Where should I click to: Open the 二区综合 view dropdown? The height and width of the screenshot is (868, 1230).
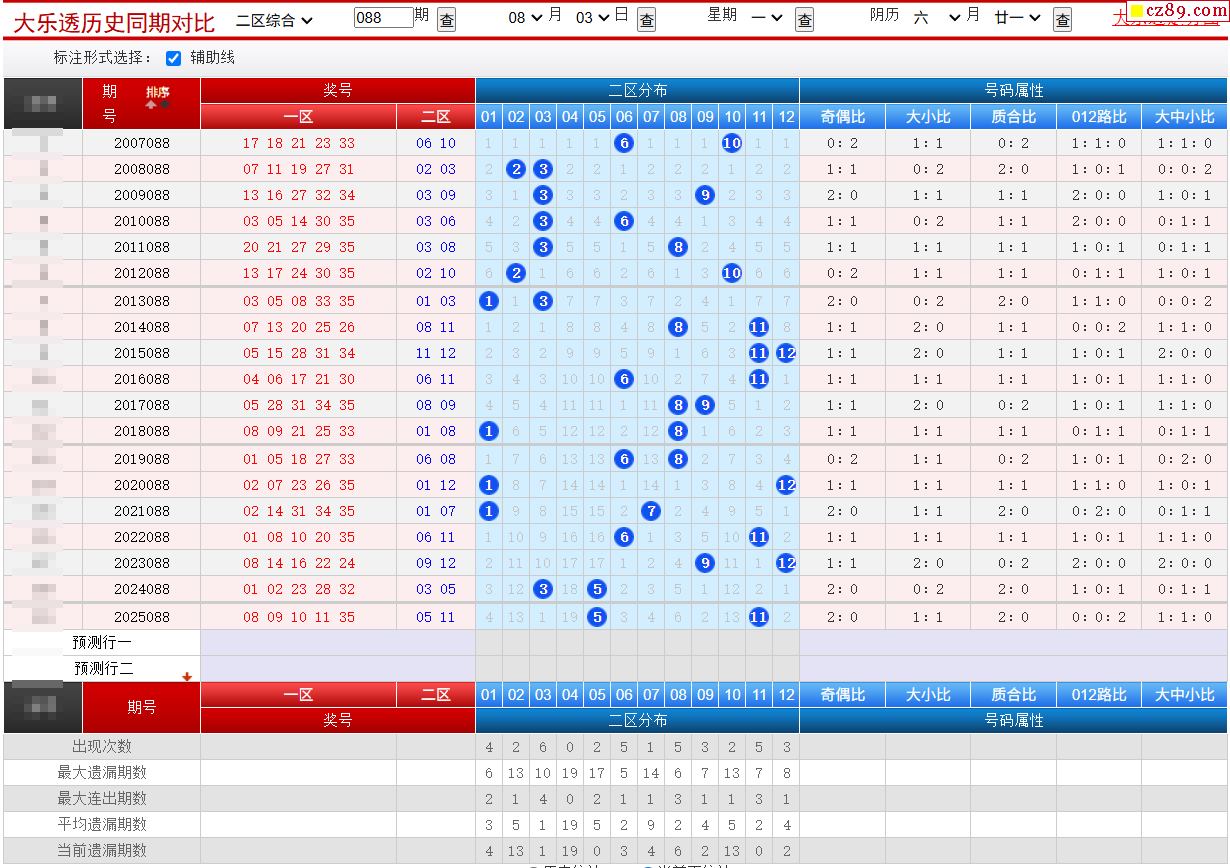point(275,19)
